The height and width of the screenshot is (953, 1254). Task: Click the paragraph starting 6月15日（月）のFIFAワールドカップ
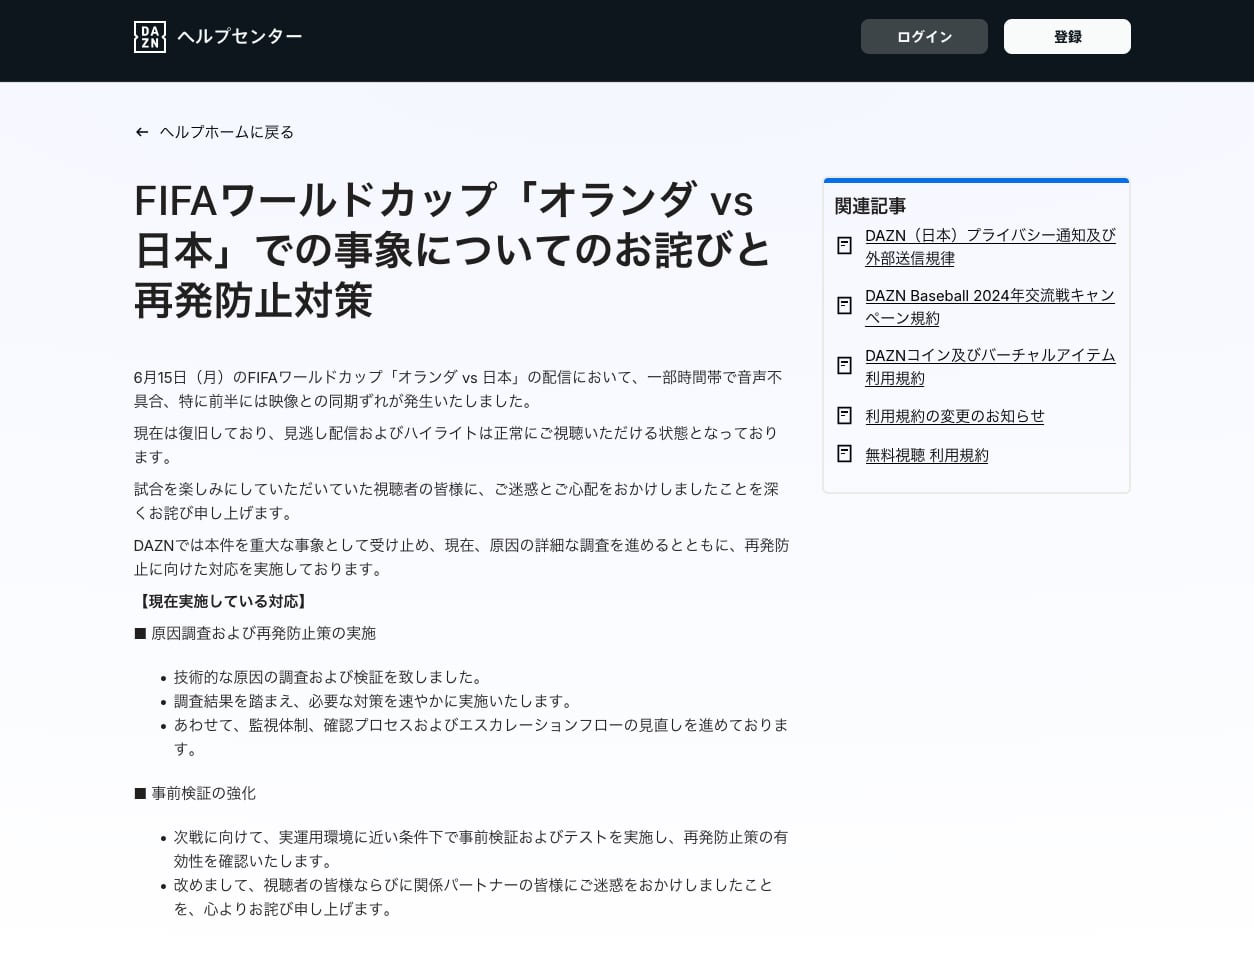click(458, 389)
